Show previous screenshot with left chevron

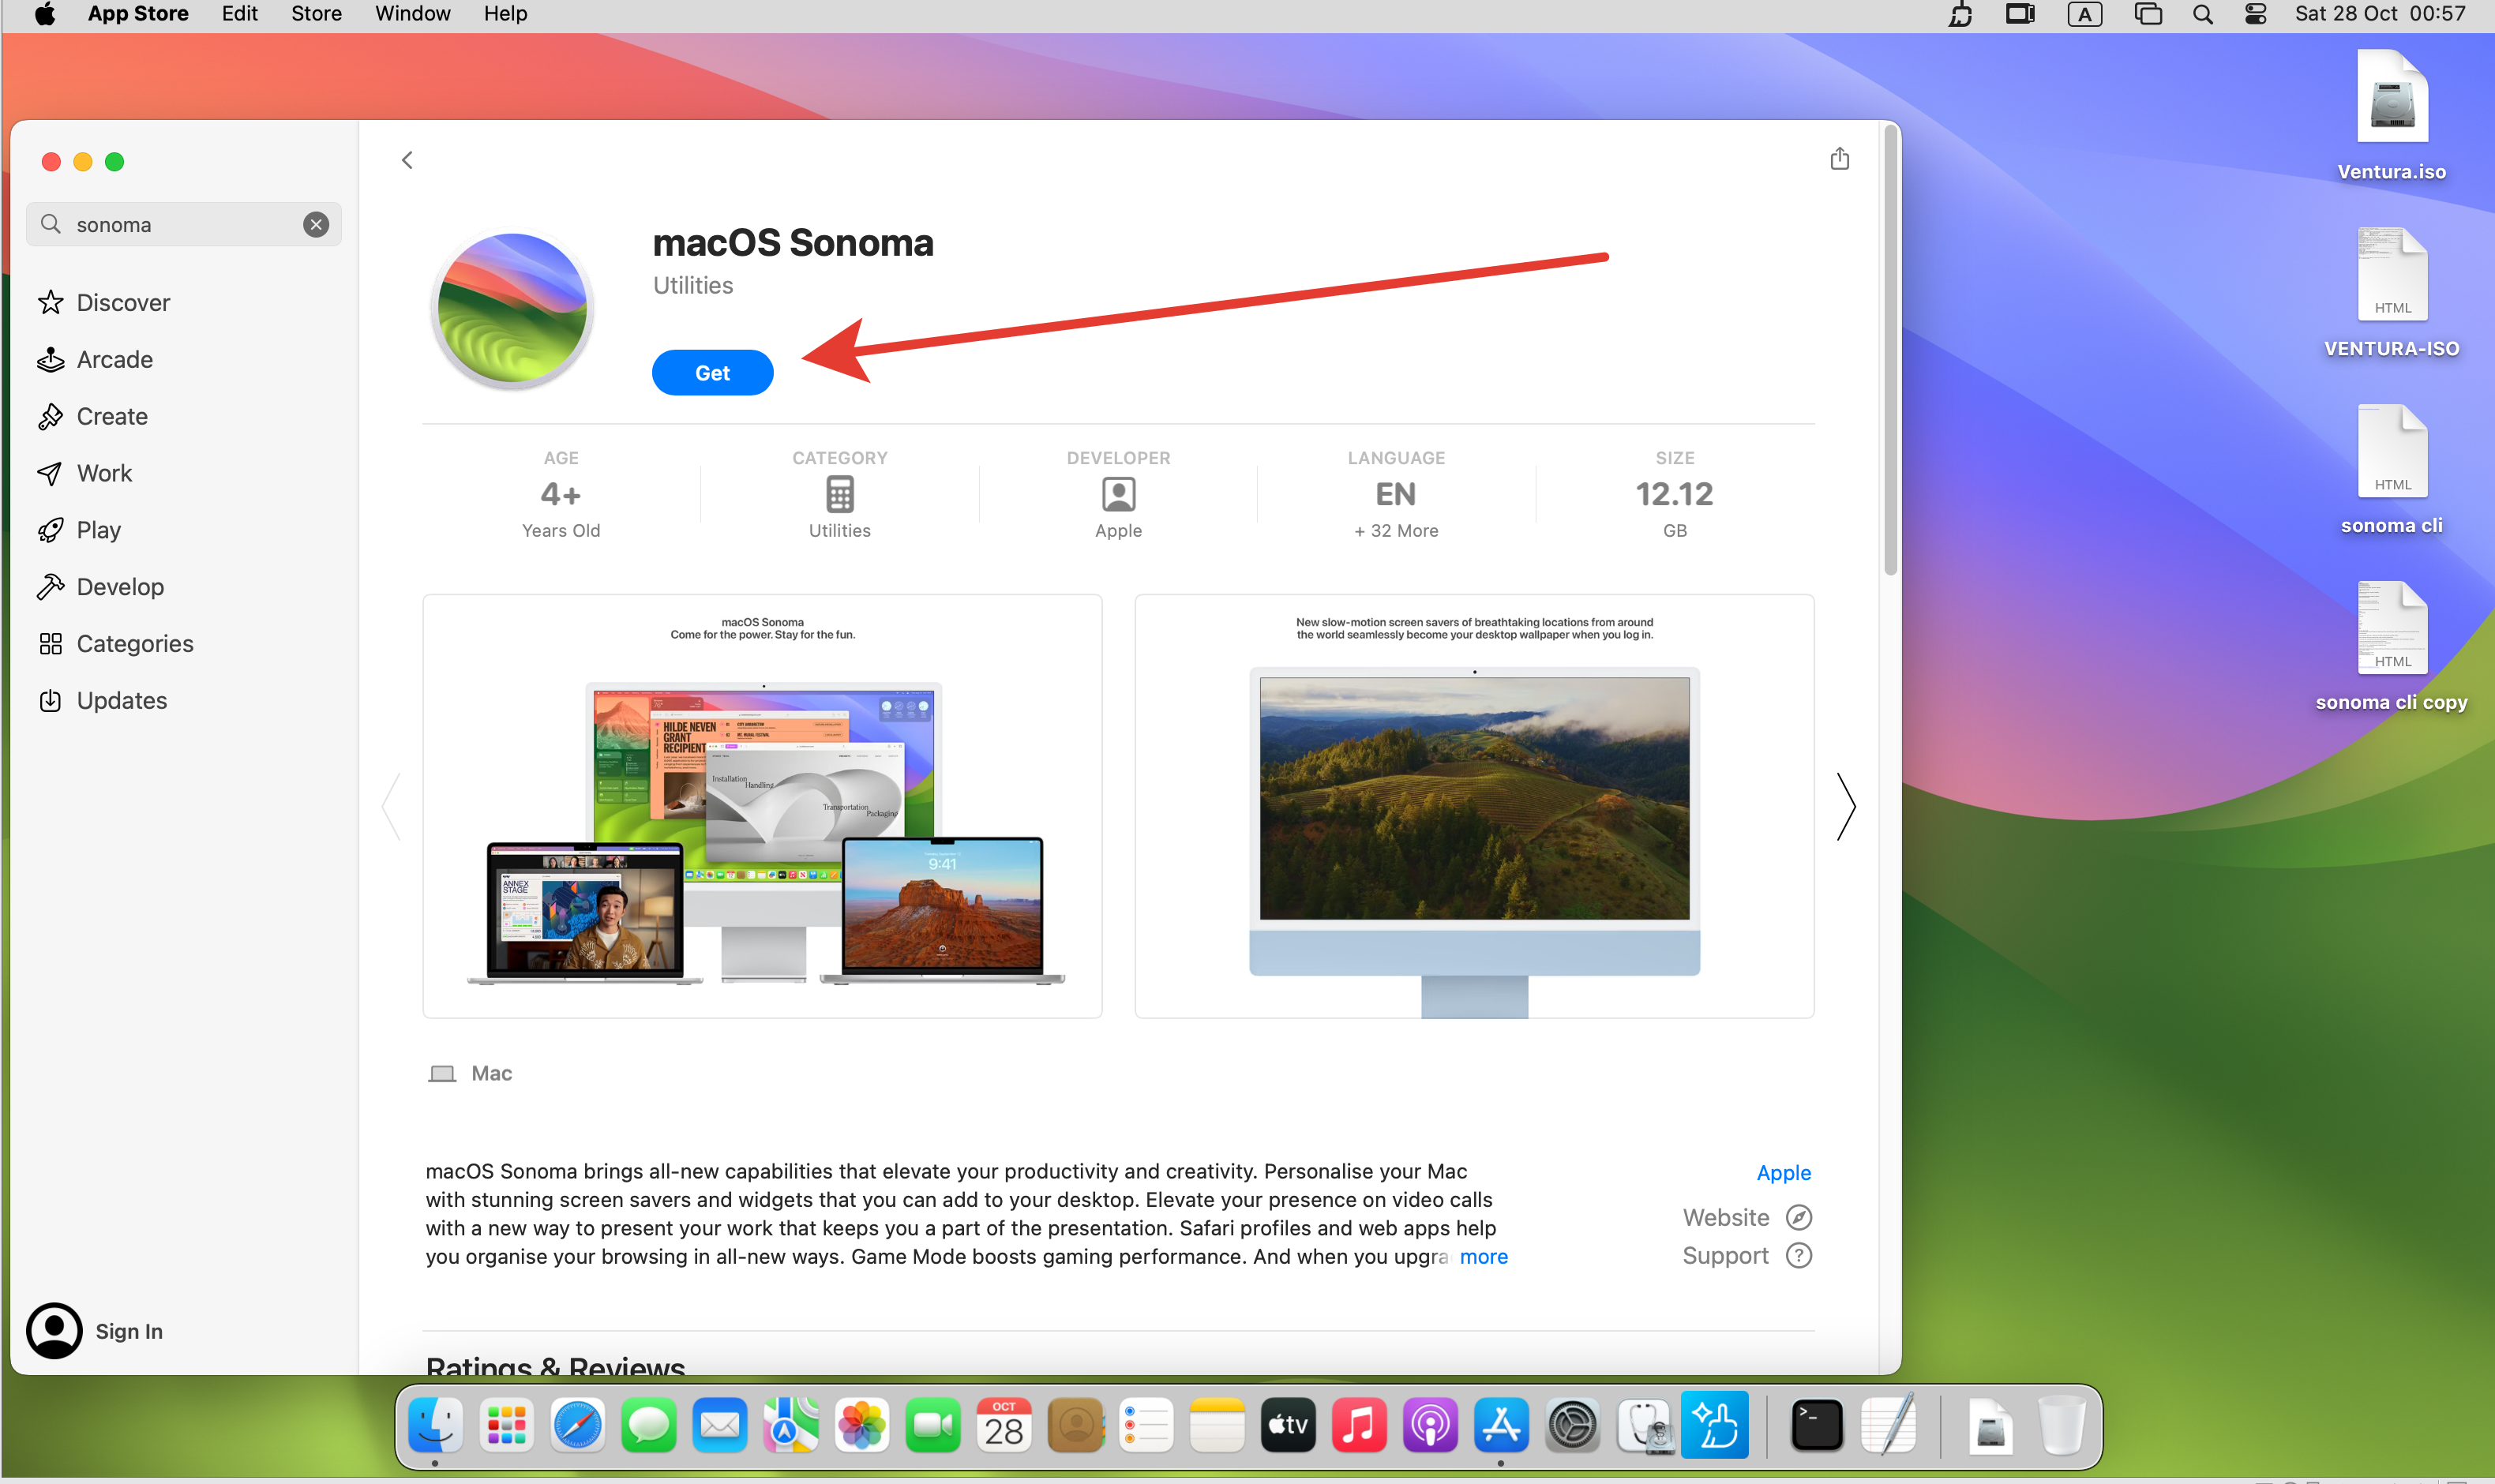point(391,807)
